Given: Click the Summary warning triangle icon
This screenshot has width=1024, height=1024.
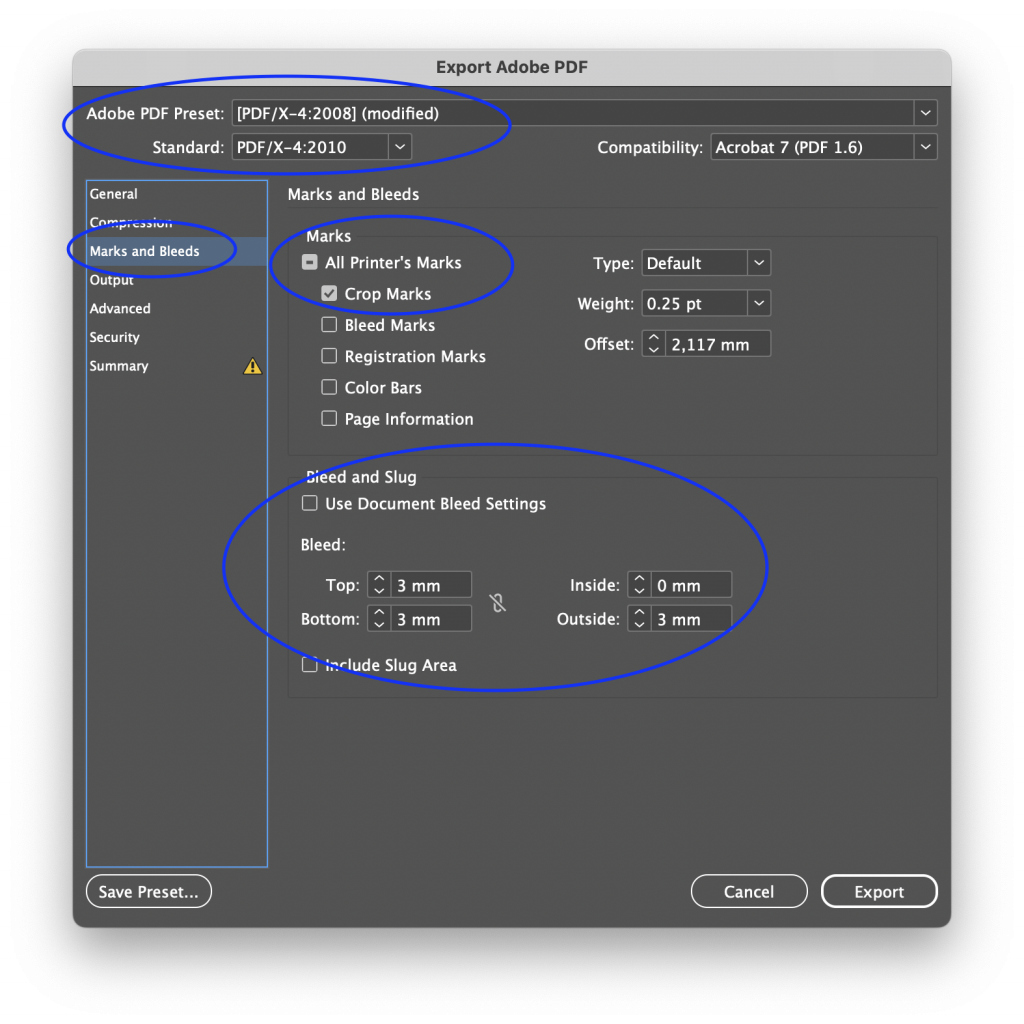Looking at the screenshot, I should (x=252, y=367).
